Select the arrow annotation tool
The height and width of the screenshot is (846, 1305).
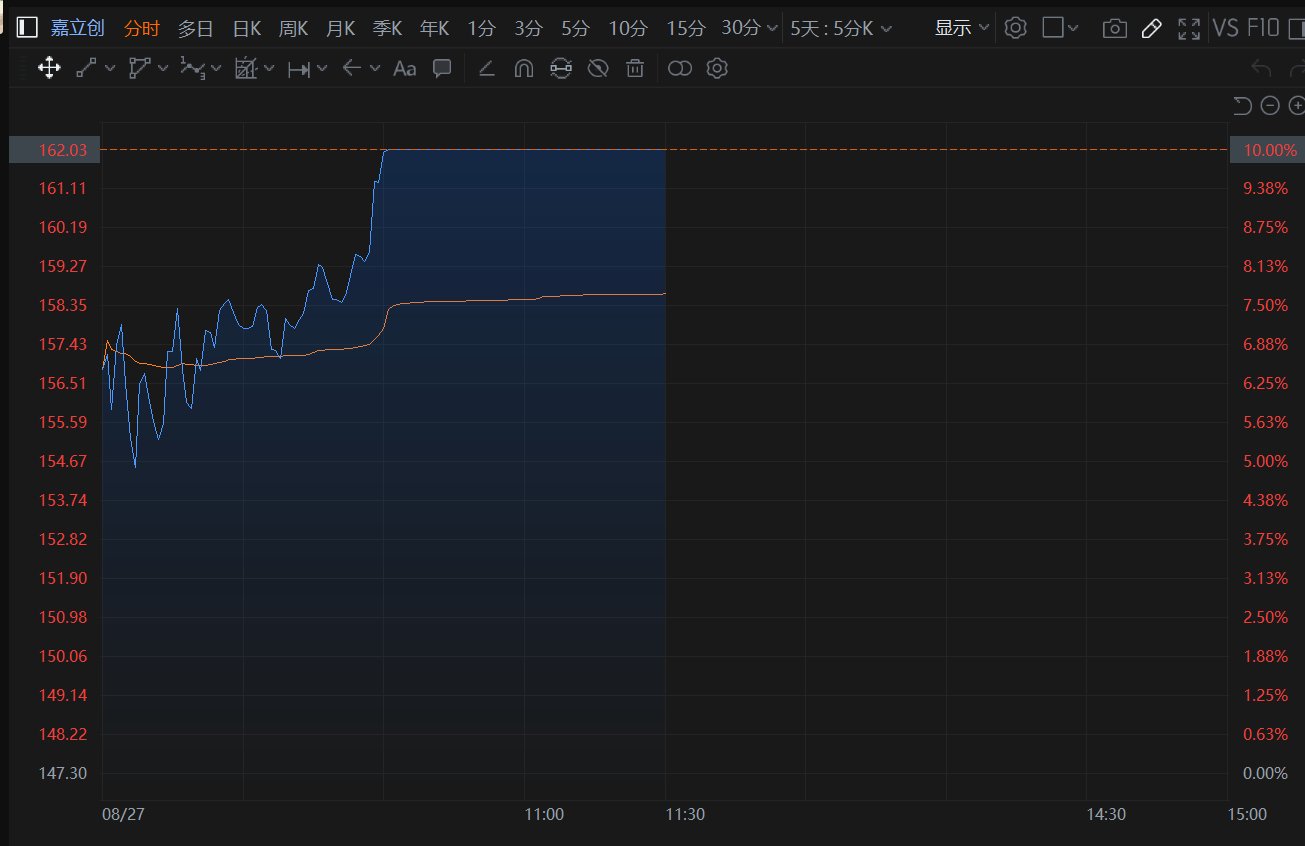tap(351, 69)
